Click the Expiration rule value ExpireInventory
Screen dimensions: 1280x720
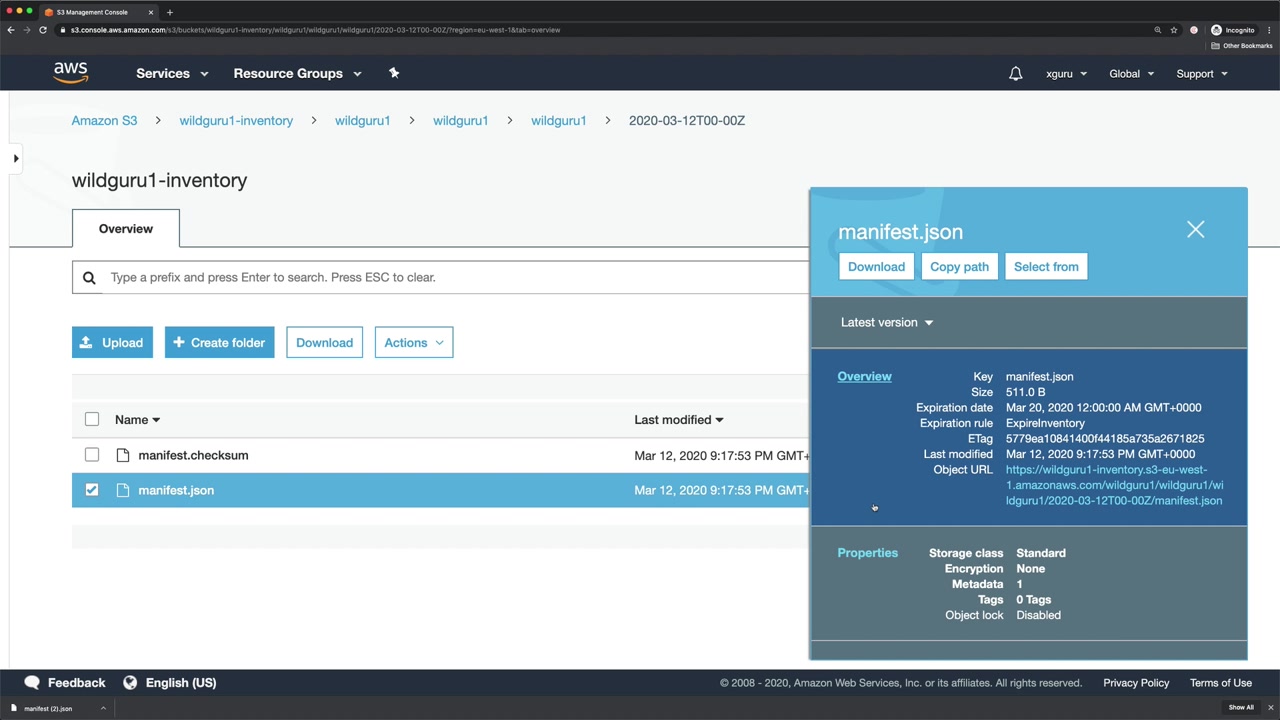click(x=1045, y=423)
